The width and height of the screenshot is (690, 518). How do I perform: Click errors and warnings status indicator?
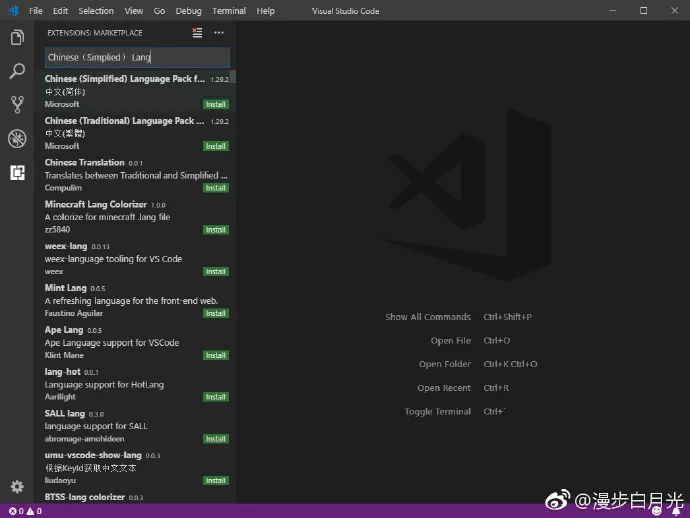click(x=26, y=511)
